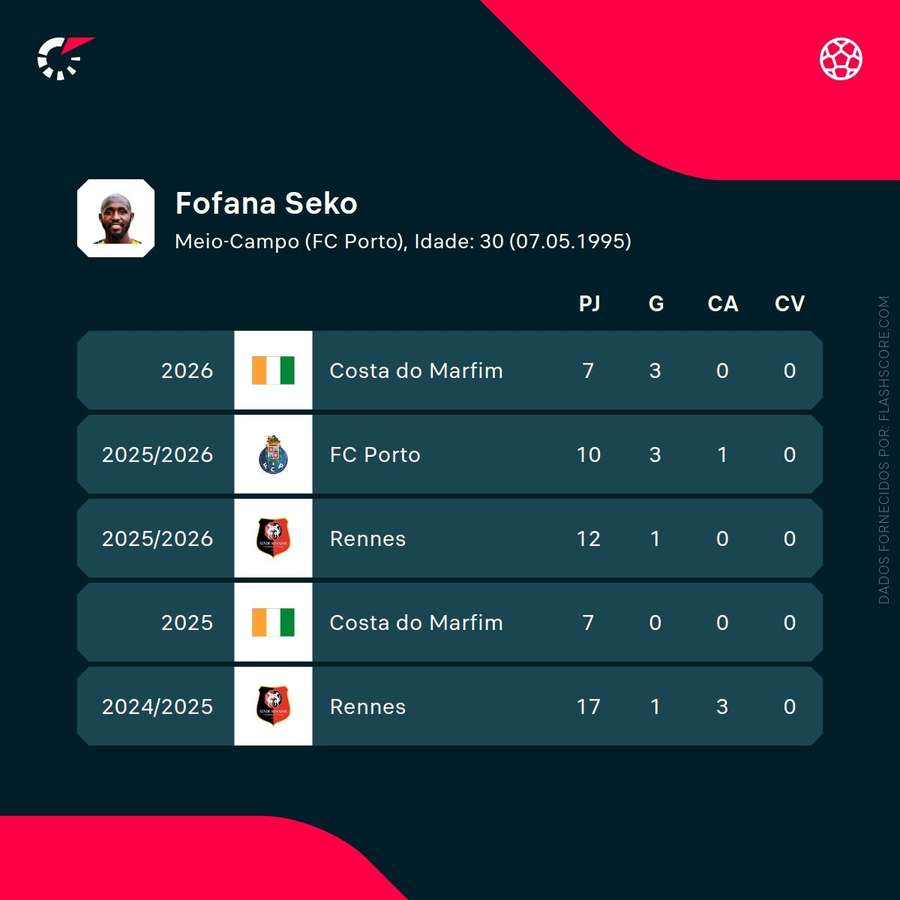
Task: Click the CV column header
Action: tap(789, 304)
